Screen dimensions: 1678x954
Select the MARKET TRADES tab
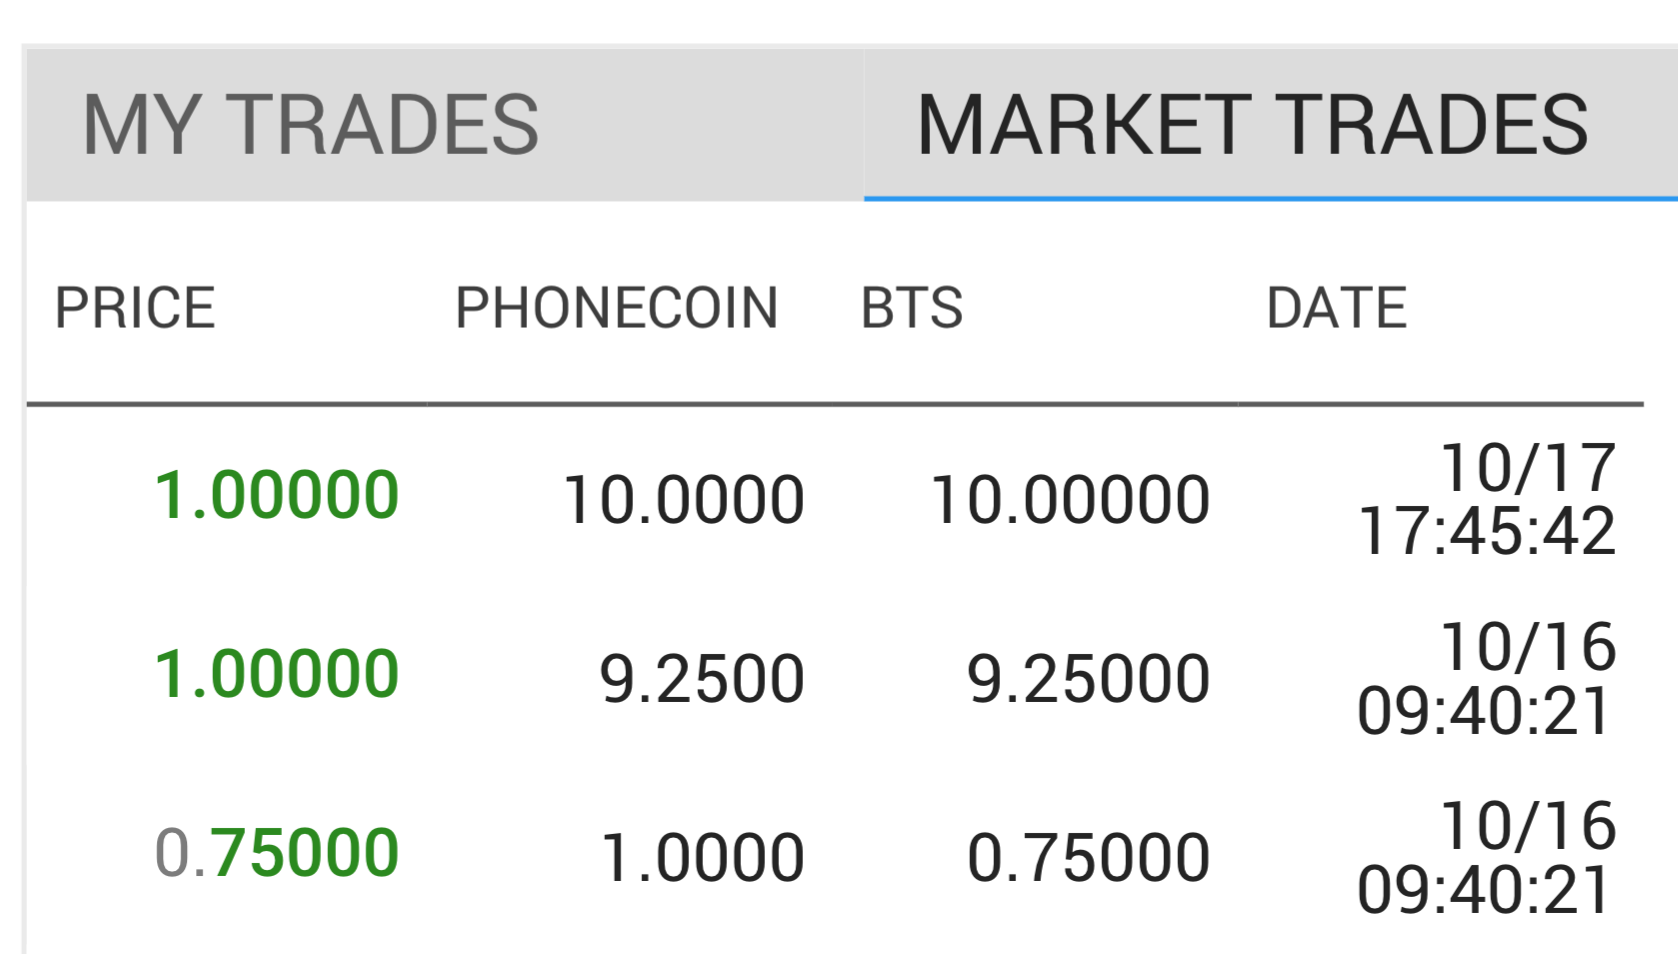(1252, 125)
